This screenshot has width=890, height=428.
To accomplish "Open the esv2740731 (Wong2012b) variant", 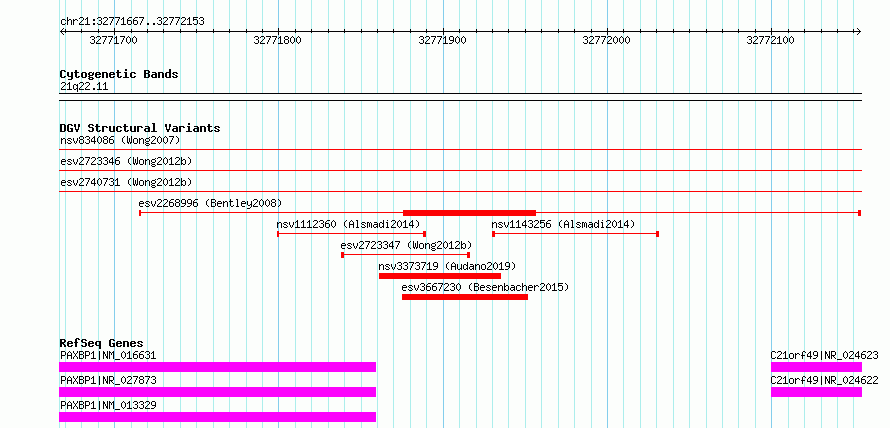I will click(126, 182).
